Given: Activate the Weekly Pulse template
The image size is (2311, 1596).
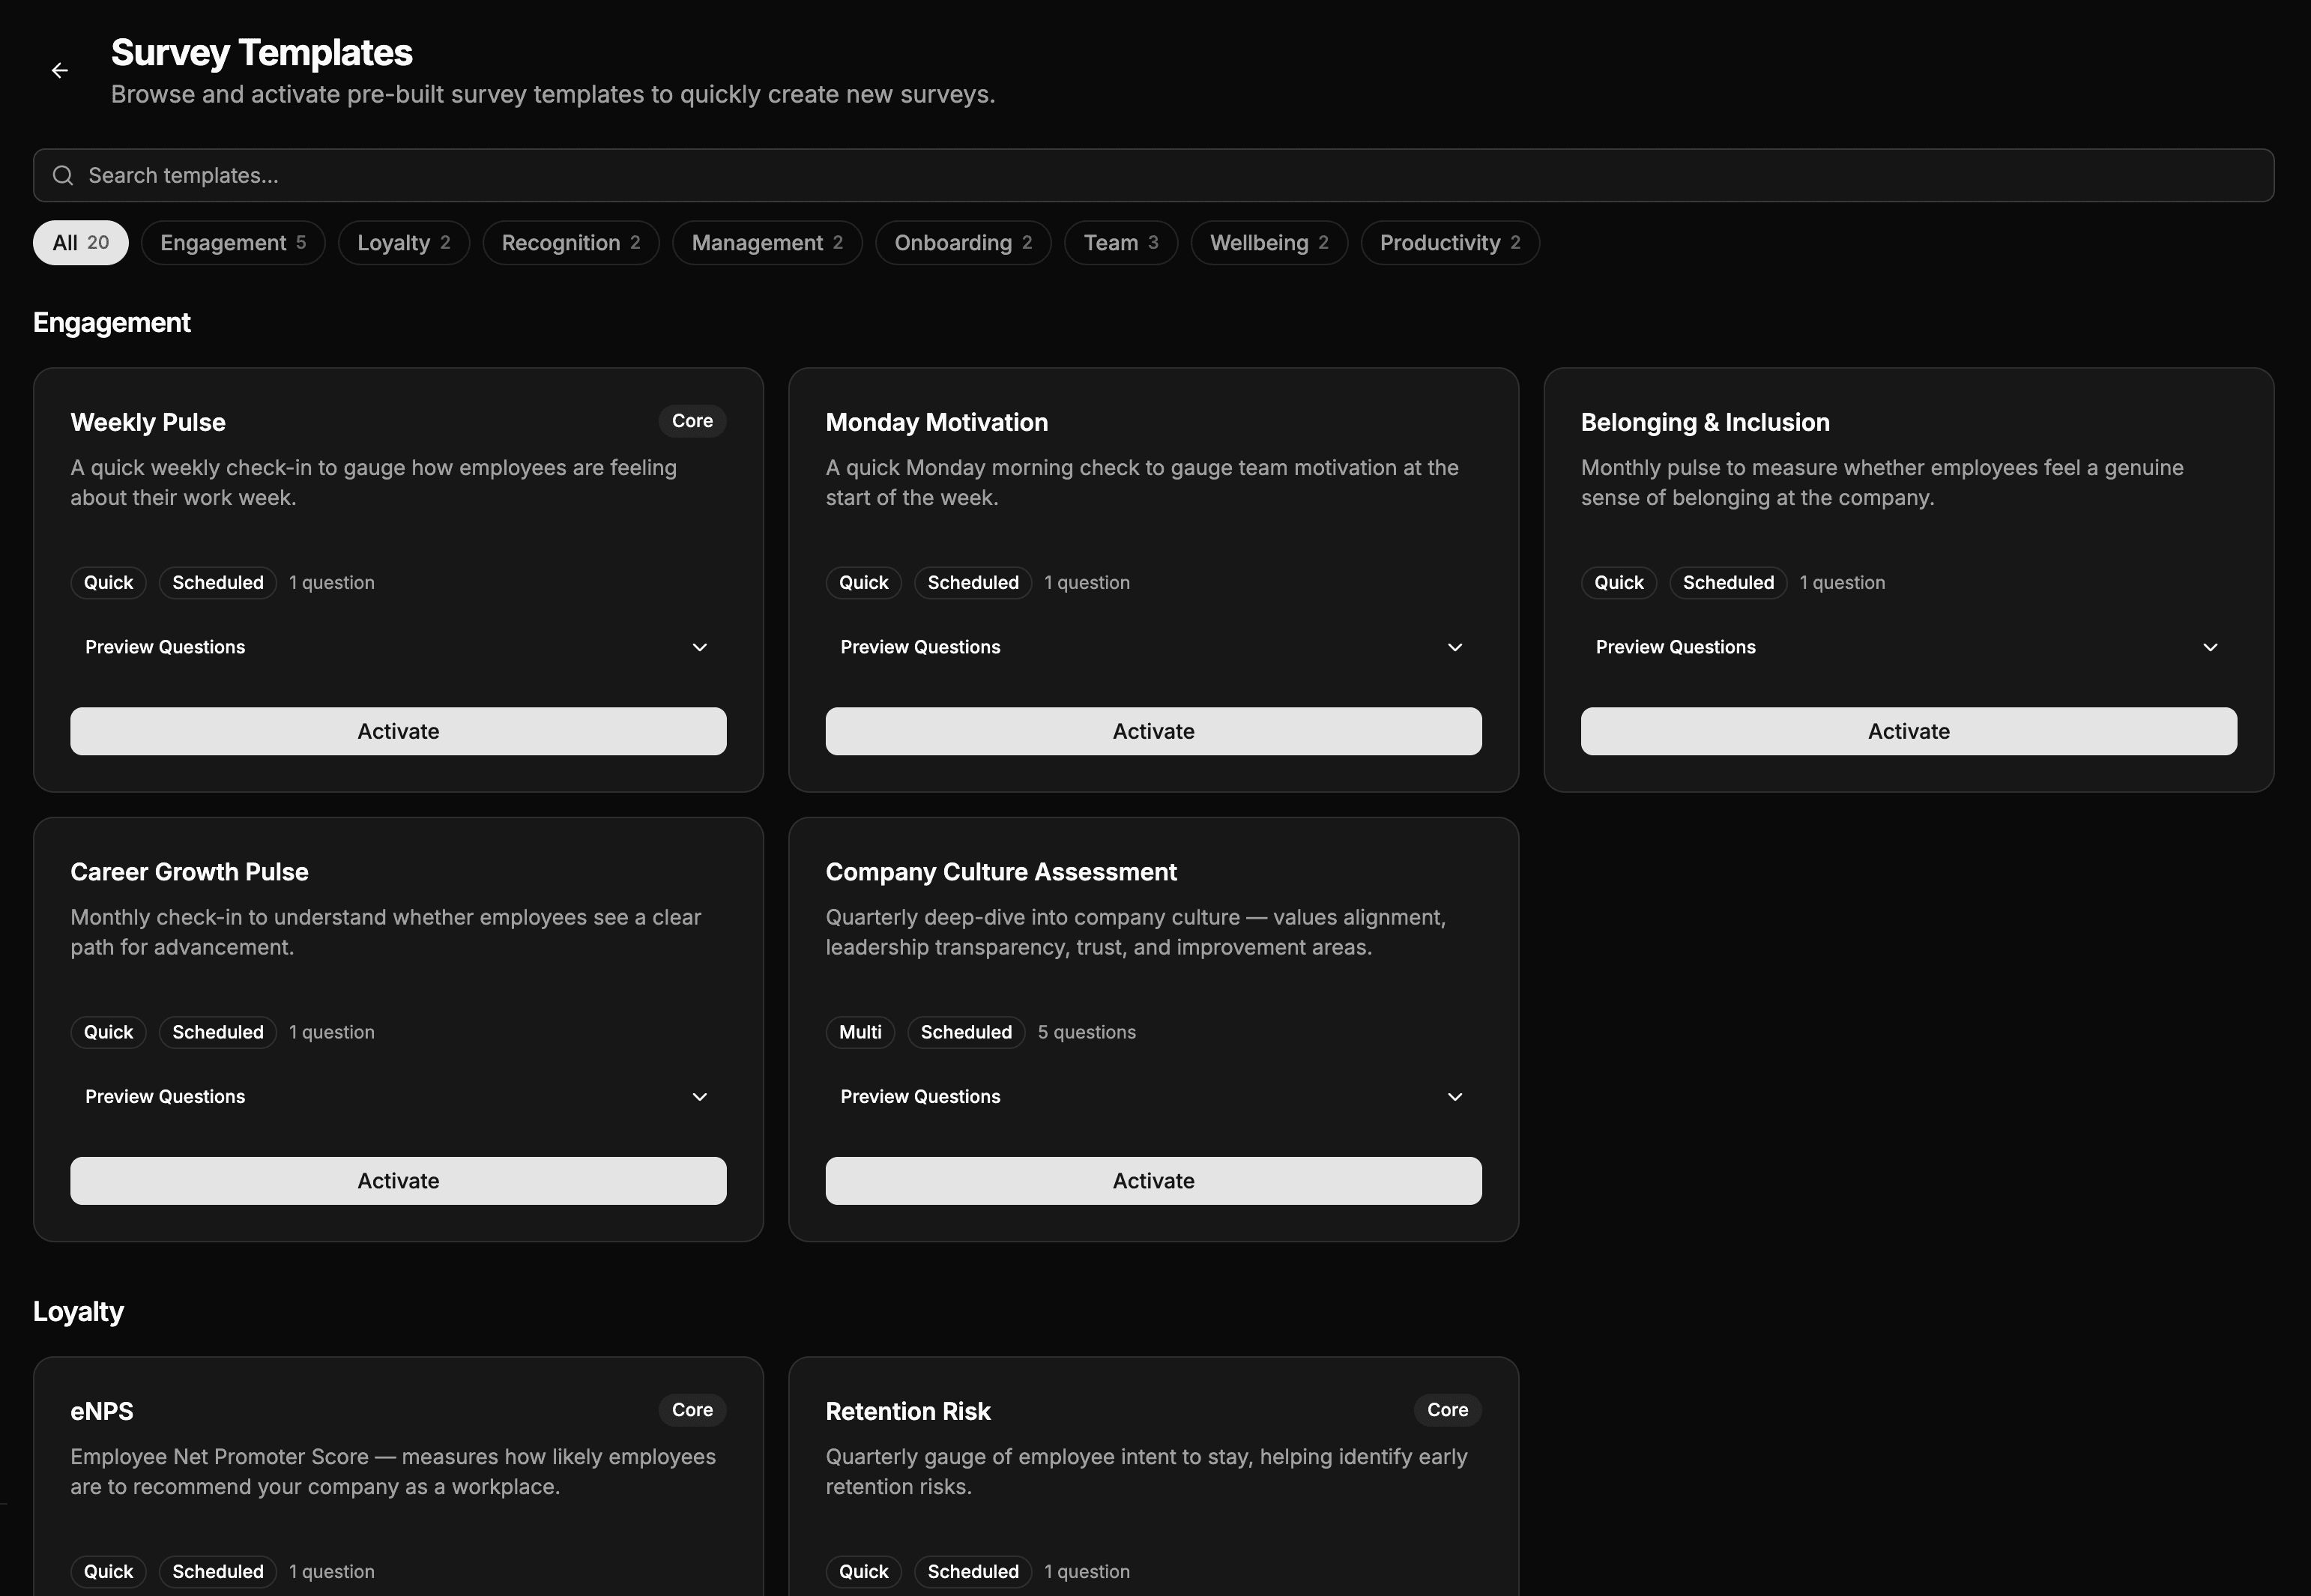Looking at the screenshot, I should coord(398,731).
